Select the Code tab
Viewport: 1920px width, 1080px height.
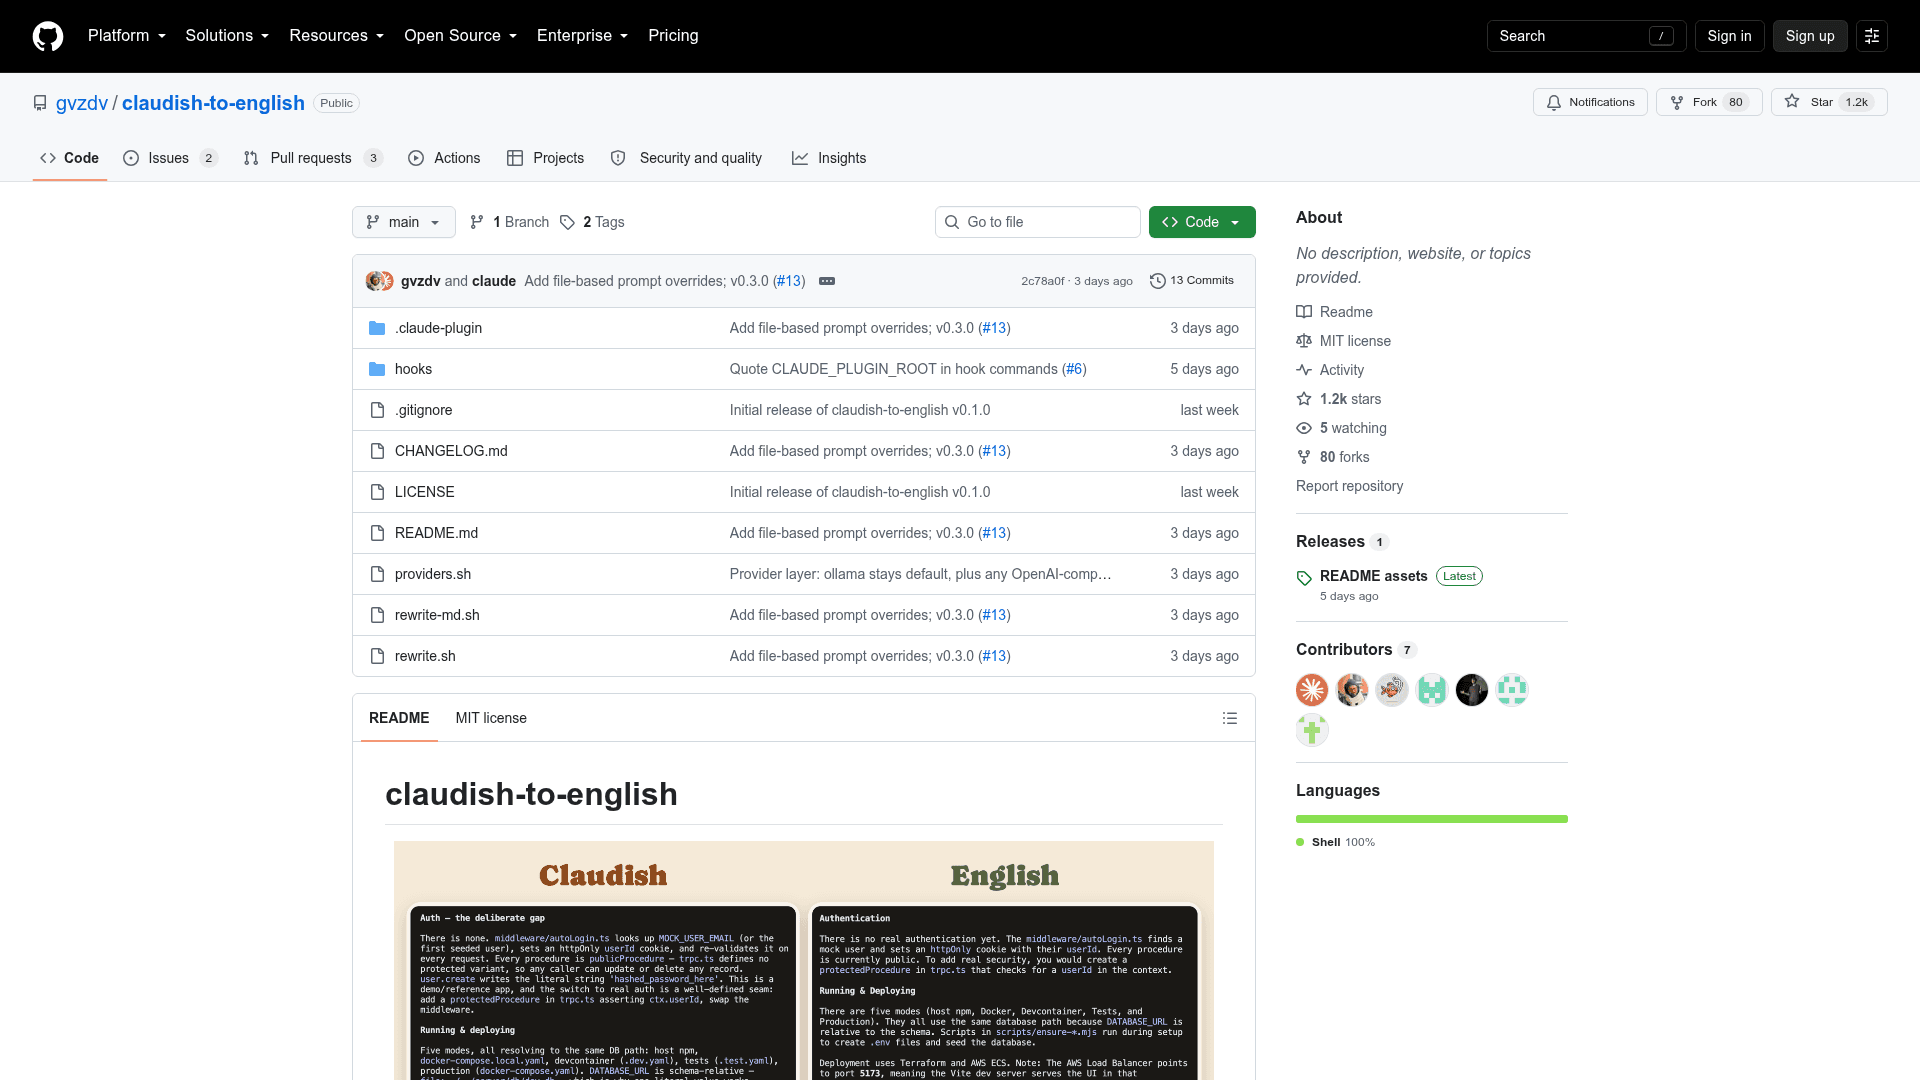pyautogui.click(x=69, y=158)
